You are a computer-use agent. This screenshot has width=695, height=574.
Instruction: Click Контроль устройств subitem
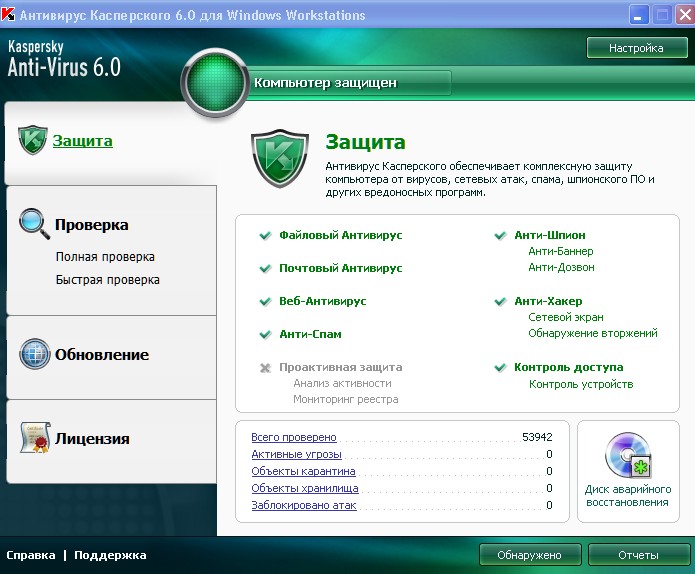pyautogui.click(x=581, y=384)
